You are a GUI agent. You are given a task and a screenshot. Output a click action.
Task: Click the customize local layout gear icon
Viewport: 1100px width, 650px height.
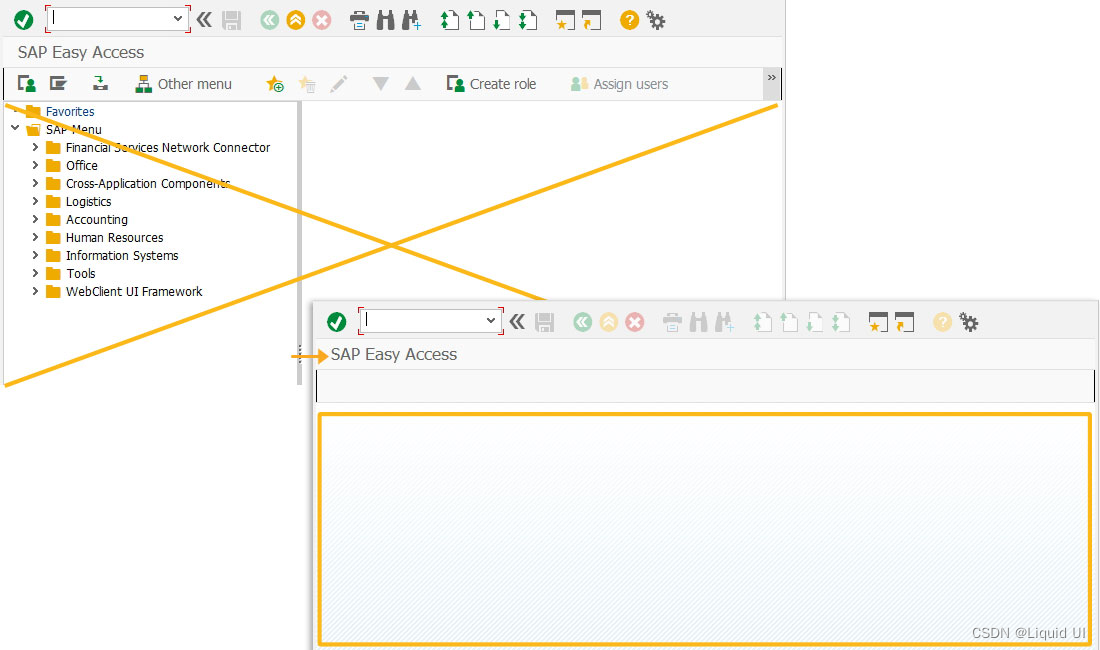coord(656,19)
